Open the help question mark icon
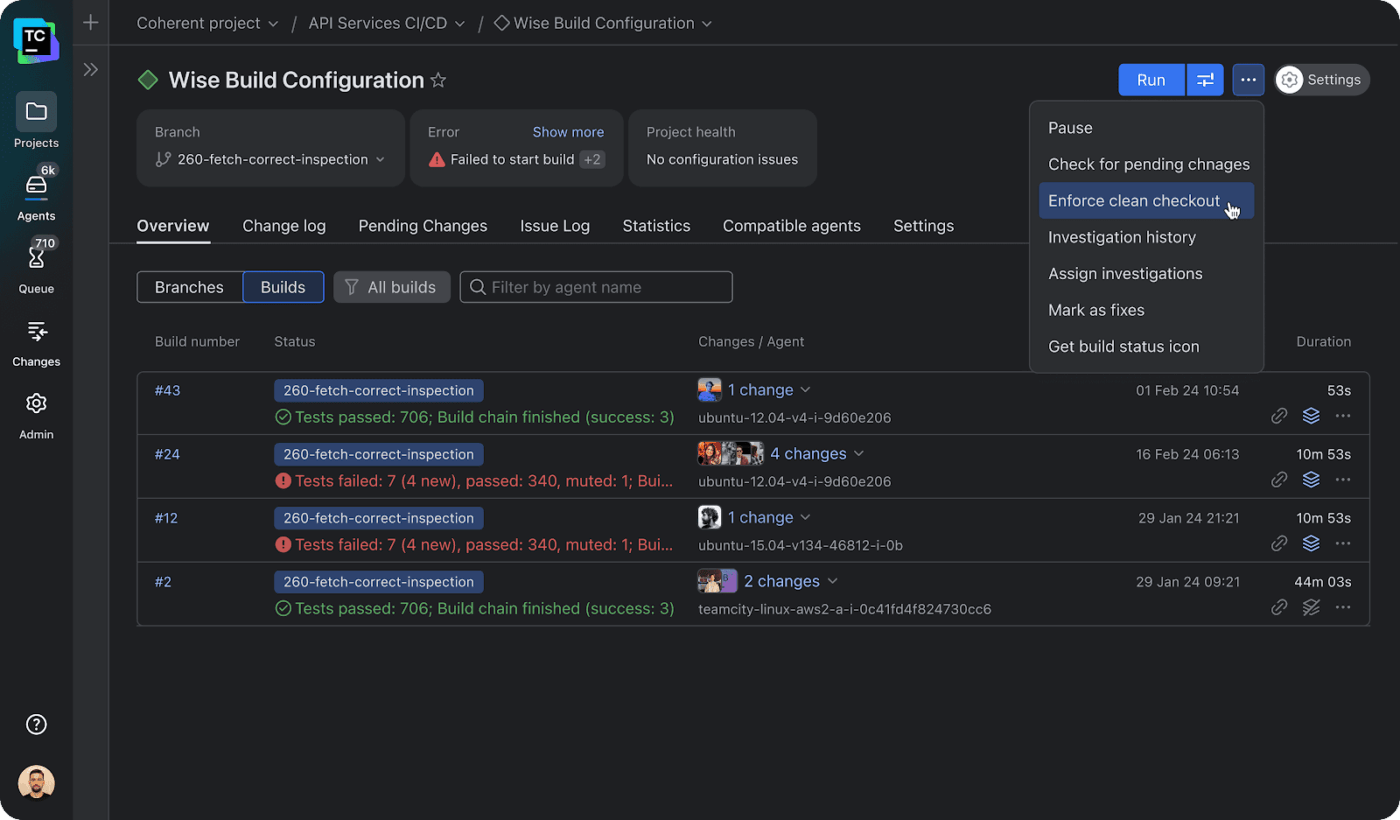This screenshot has width=1400, height=820. tap(36, 725)
